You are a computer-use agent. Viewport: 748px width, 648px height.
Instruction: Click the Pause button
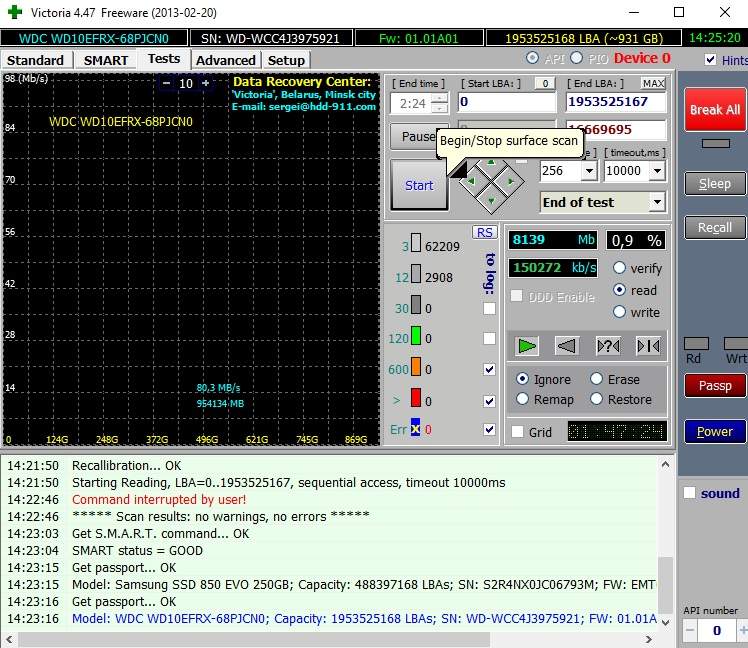pos(414,136)
